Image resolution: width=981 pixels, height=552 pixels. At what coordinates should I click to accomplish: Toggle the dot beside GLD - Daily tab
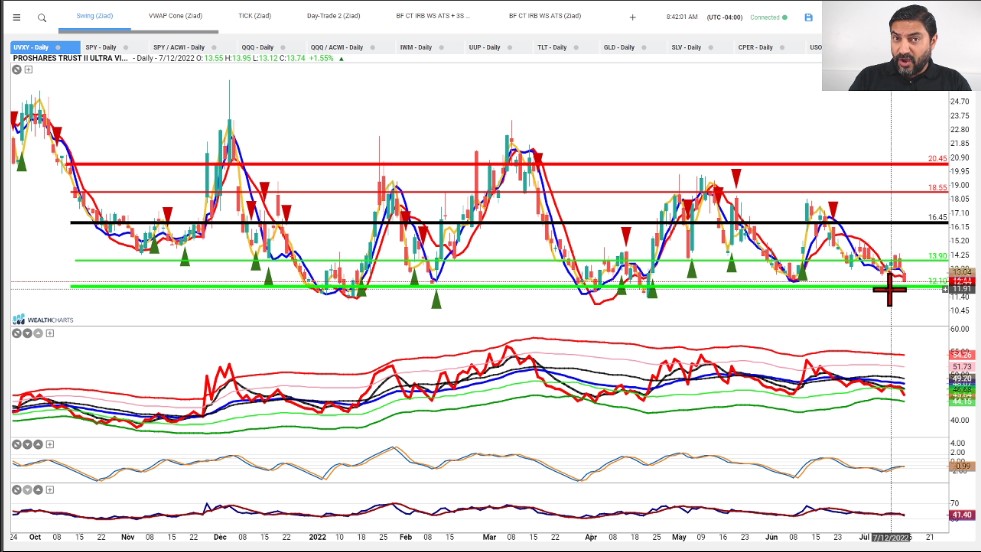click(644, 48)
